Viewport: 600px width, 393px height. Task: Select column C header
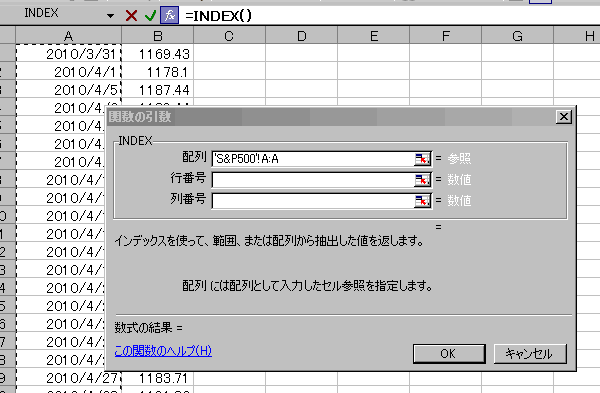tap(229, 36)
